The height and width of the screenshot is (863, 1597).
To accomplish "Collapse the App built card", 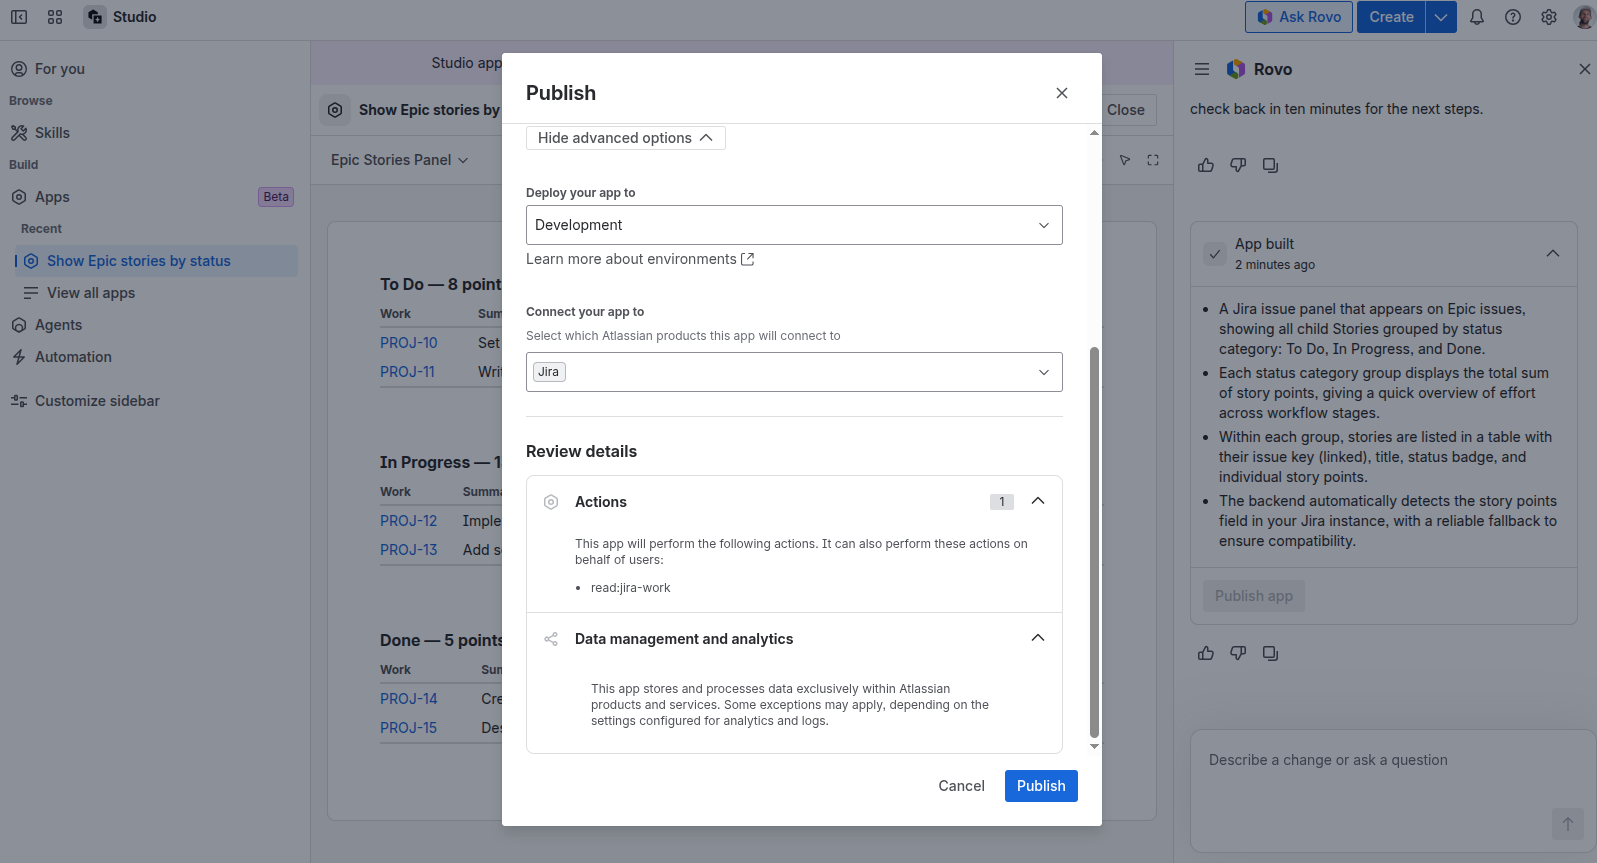I will tap(1553, 253).
